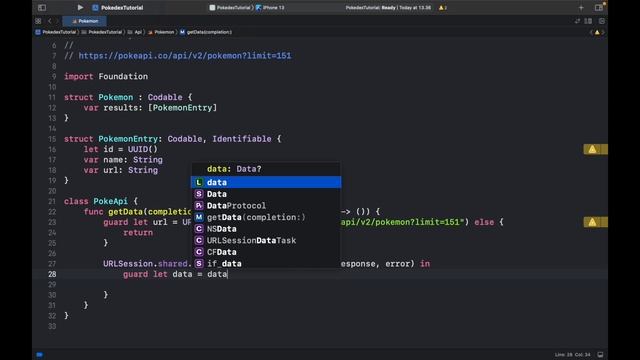Open the Api group breadcrumb

(135, 32)
